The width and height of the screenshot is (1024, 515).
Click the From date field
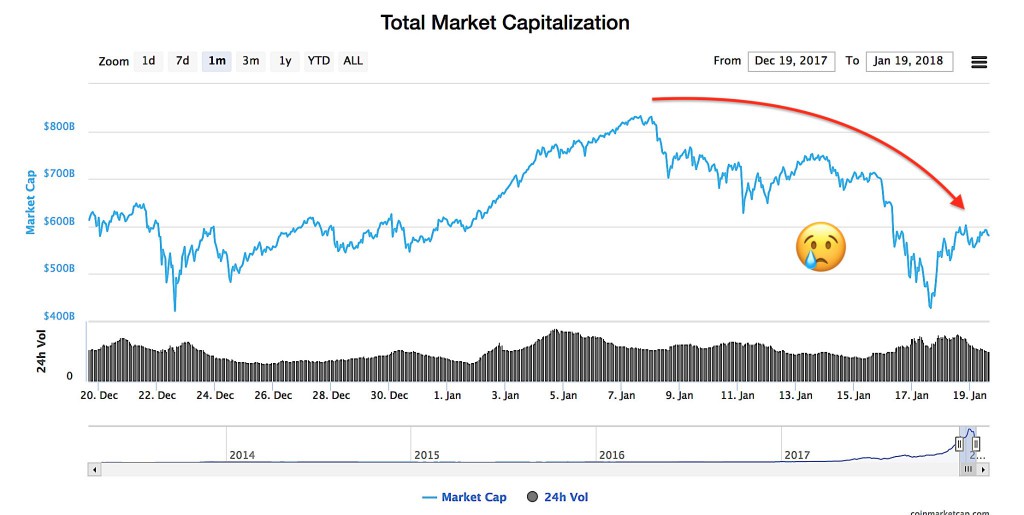[x=790, y=61]
